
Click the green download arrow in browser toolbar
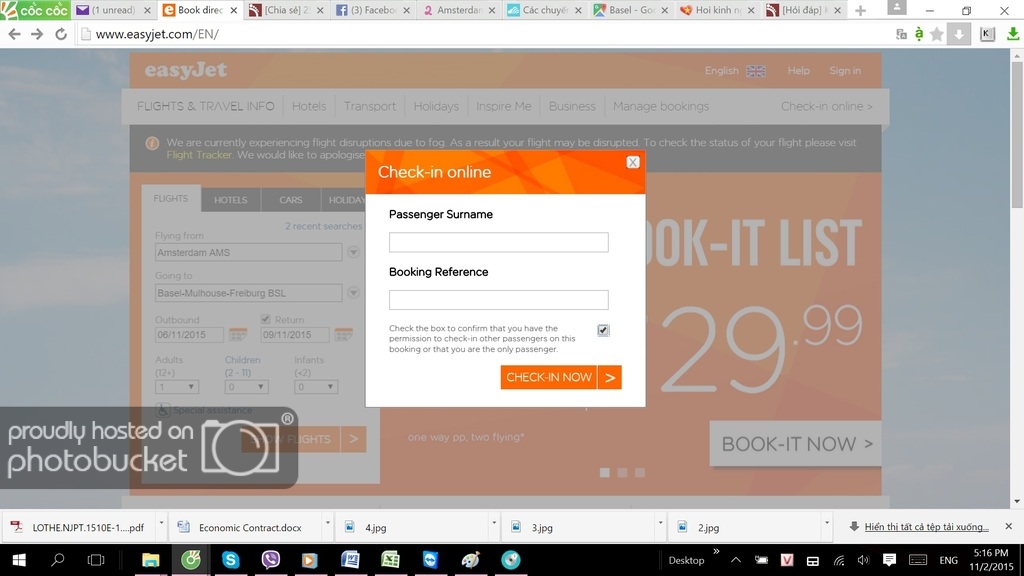[1013, 34]
